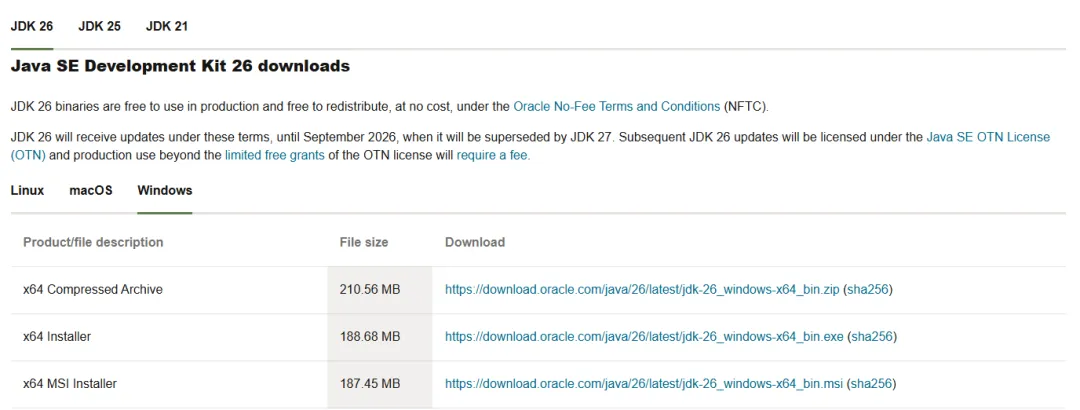Download the windows-x64 bin.zip archive

(642, 290)
